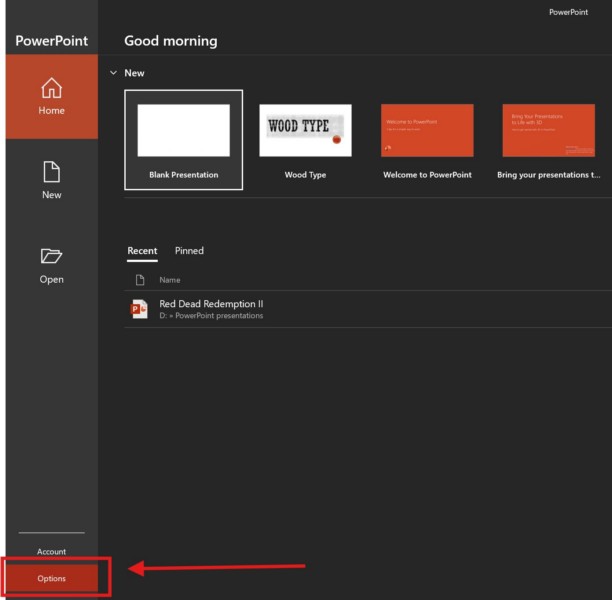612x600 pixels.
Task: Switch to the Recent tab
Action: click(x=142, y=251)
